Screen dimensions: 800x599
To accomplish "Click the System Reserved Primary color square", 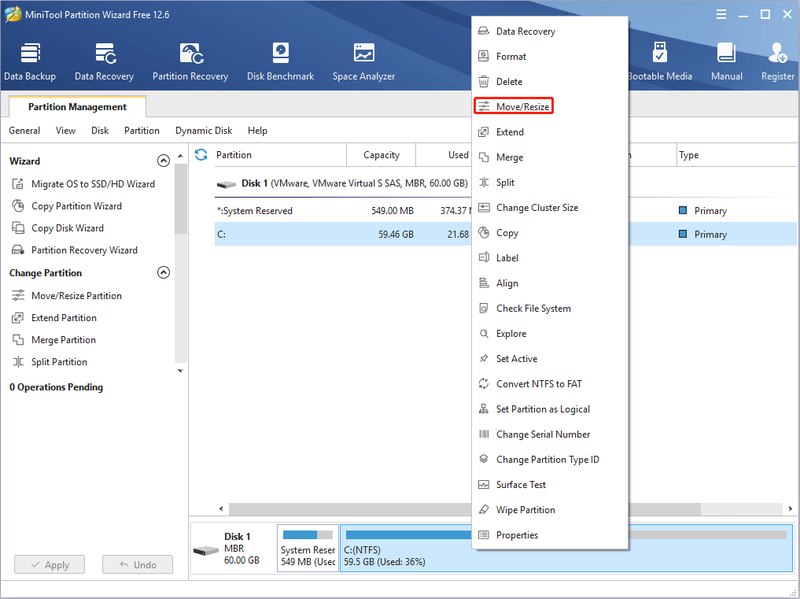I will (683, 210).
